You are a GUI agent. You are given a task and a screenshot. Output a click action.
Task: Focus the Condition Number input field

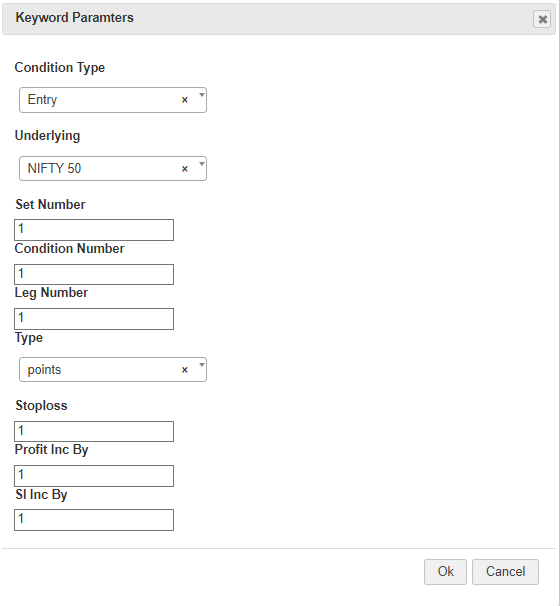coord(94,274)
